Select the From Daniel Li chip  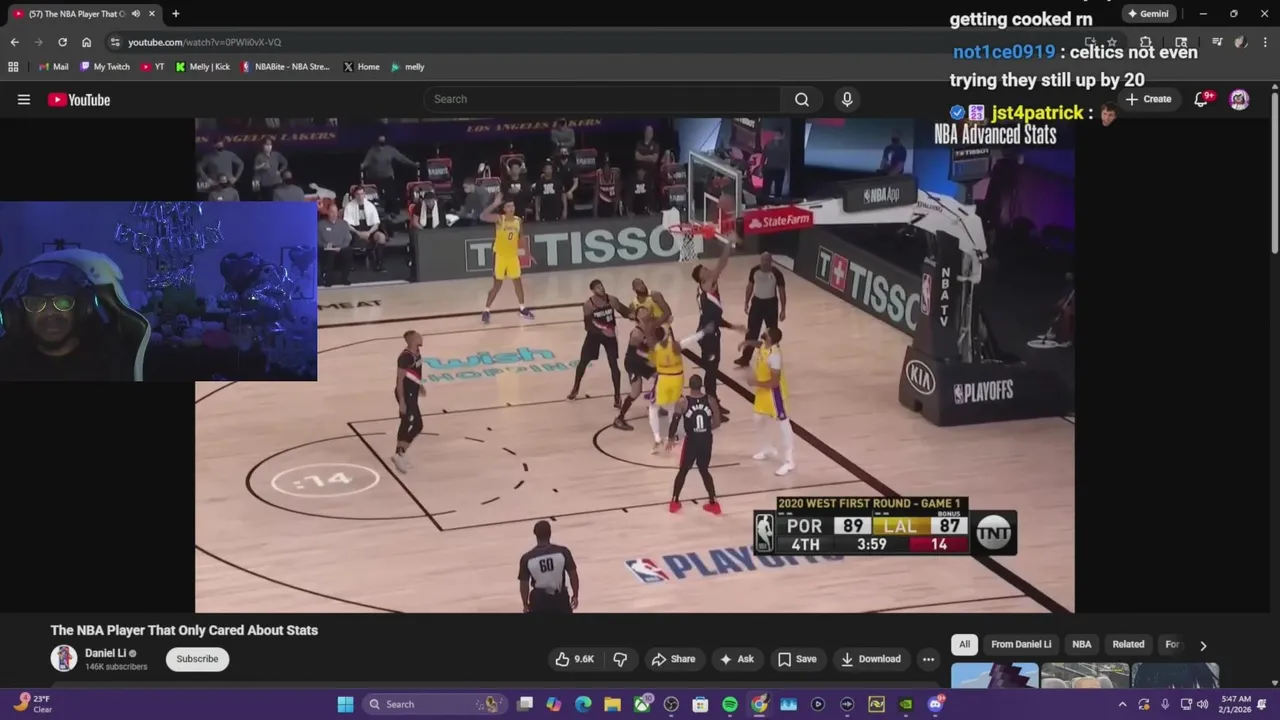pyautogui.click(x=1021, y=644)
